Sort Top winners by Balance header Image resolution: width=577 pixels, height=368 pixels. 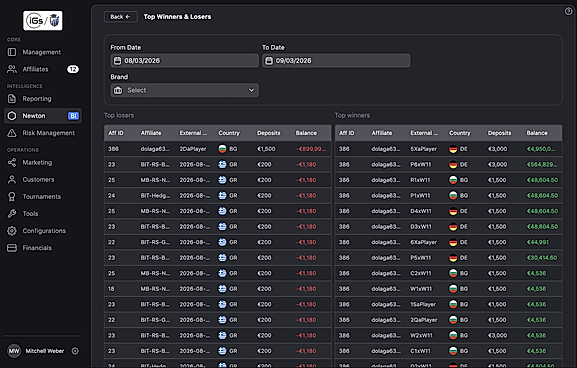click(x=537, y=133)
